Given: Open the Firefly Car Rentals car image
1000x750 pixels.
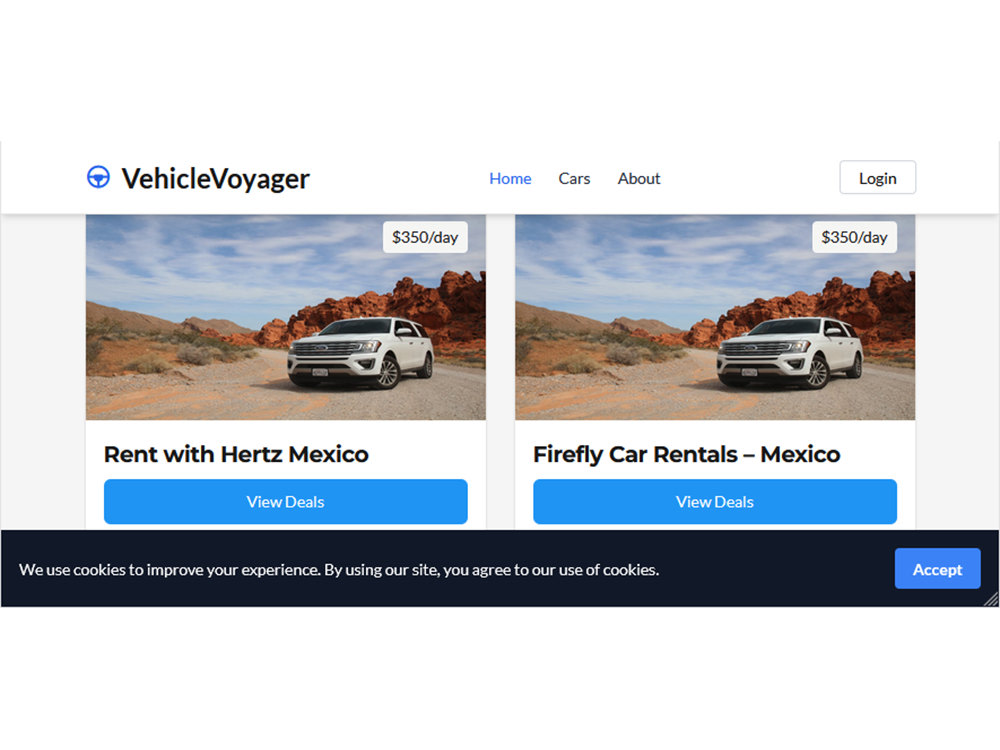Looking at the screenshot, I should [715, 317].
